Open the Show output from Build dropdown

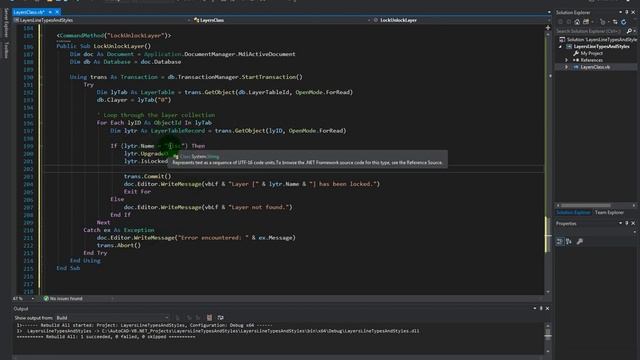click(112, 318)
